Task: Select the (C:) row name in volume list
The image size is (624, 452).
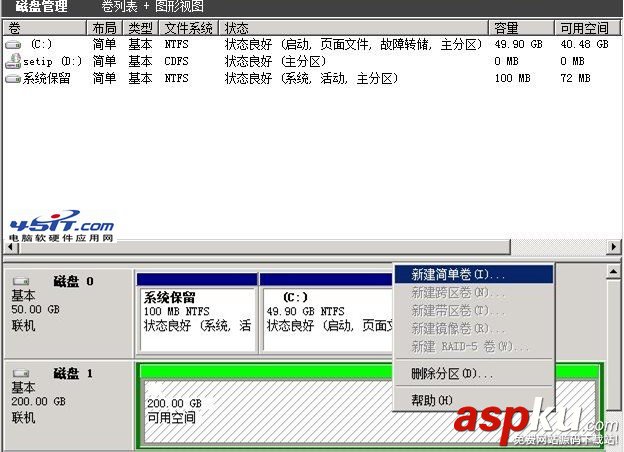Action: (41, 44)
